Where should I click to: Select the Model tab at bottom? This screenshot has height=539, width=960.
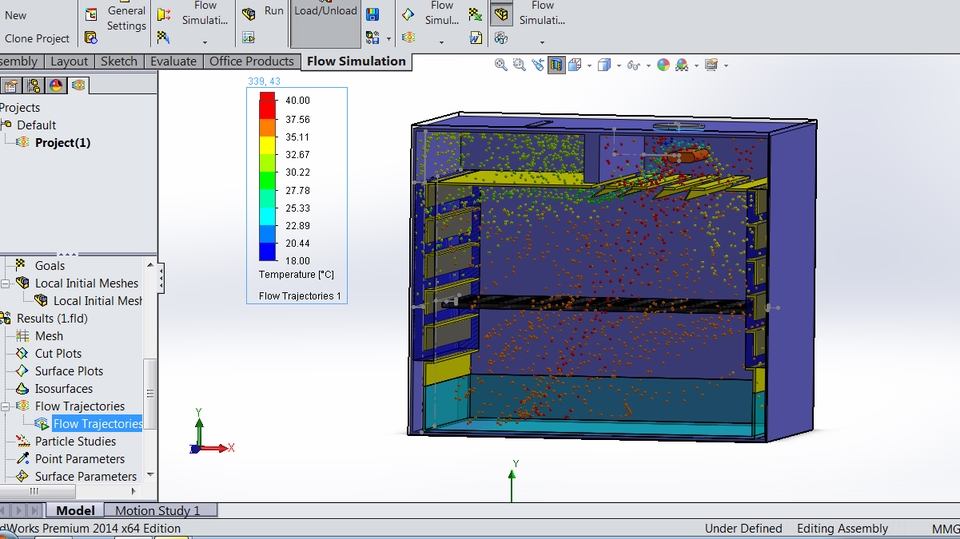(75, 510)
